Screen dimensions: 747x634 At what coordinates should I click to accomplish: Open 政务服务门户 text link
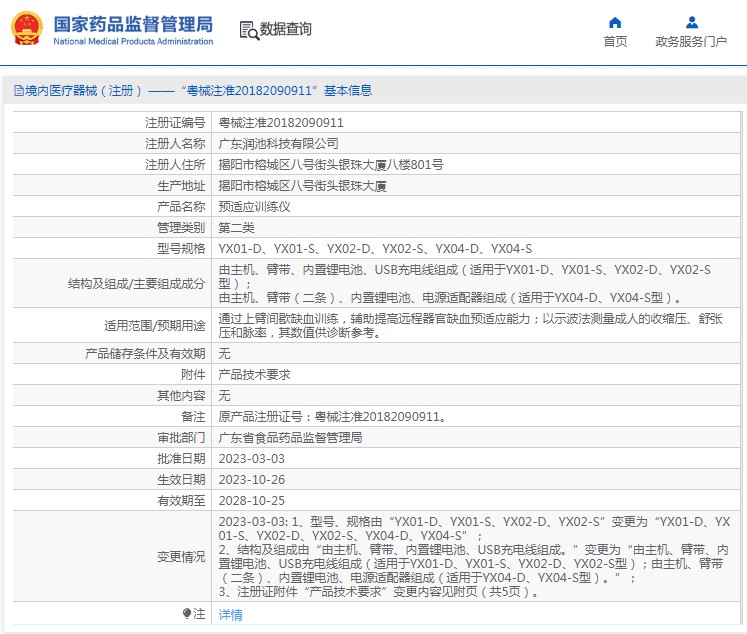(691, 41)
